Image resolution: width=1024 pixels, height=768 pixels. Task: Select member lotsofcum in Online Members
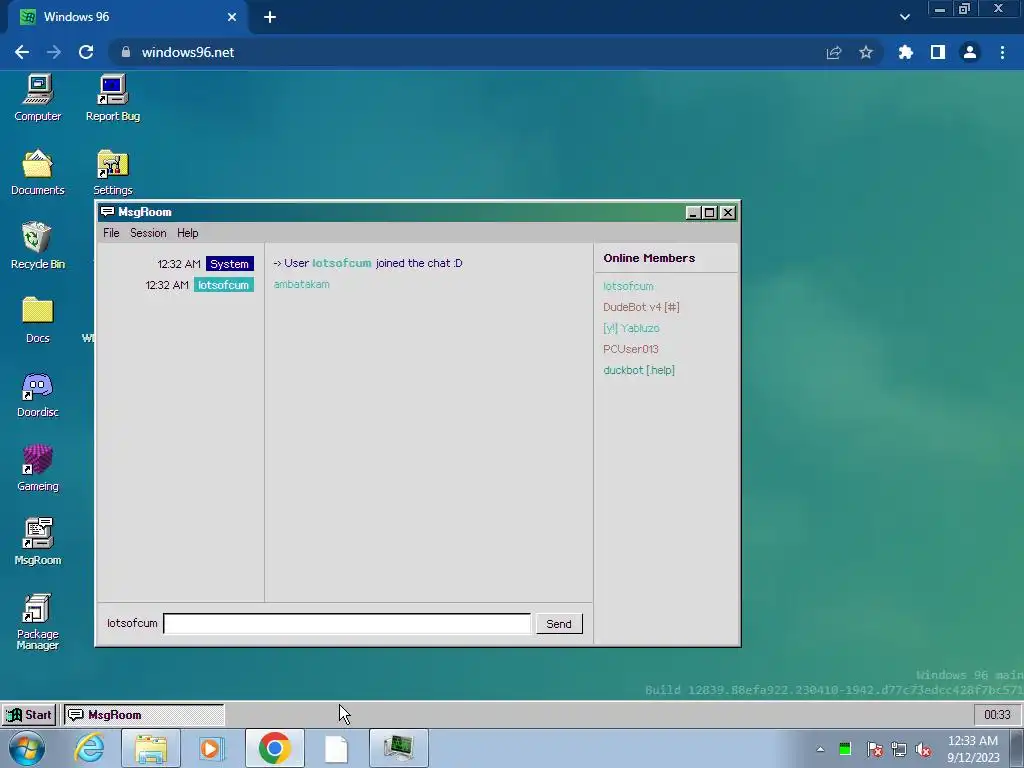(x=628, y=286)
